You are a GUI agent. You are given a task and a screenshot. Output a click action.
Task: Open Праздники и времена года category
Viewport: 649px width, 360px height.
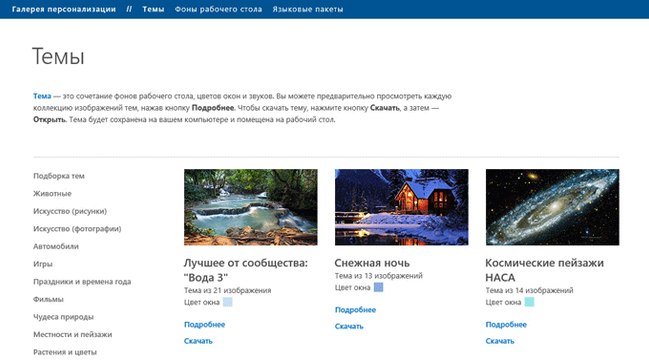point(82,282)
